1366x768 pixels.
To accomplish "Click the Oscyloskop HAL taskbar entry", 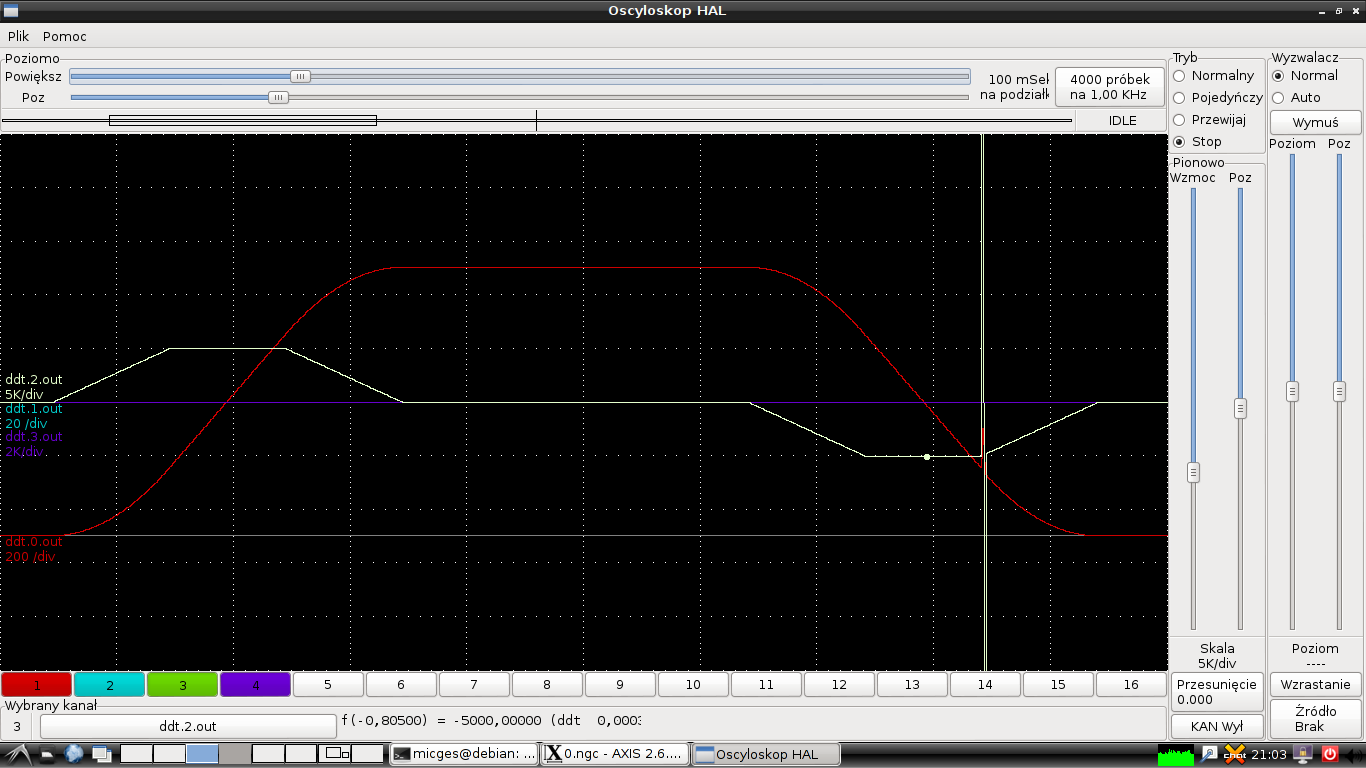I will [767, 754].
